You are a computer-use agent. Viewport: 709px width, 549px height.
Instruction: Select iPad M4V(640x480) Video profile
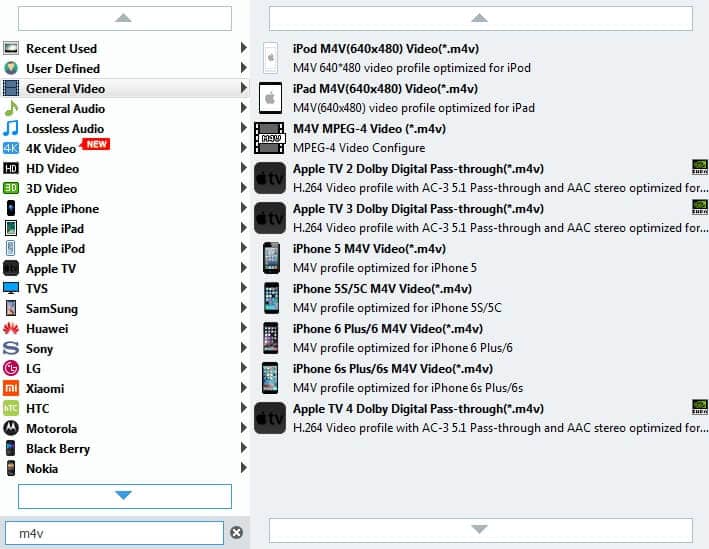click(481, 98)
